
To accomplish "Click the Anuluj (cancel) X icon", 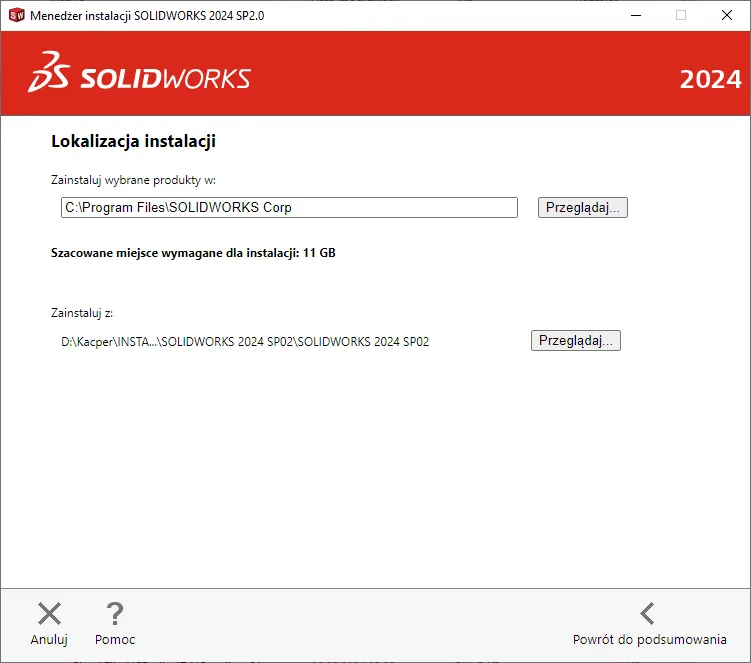I will (49, 614).
